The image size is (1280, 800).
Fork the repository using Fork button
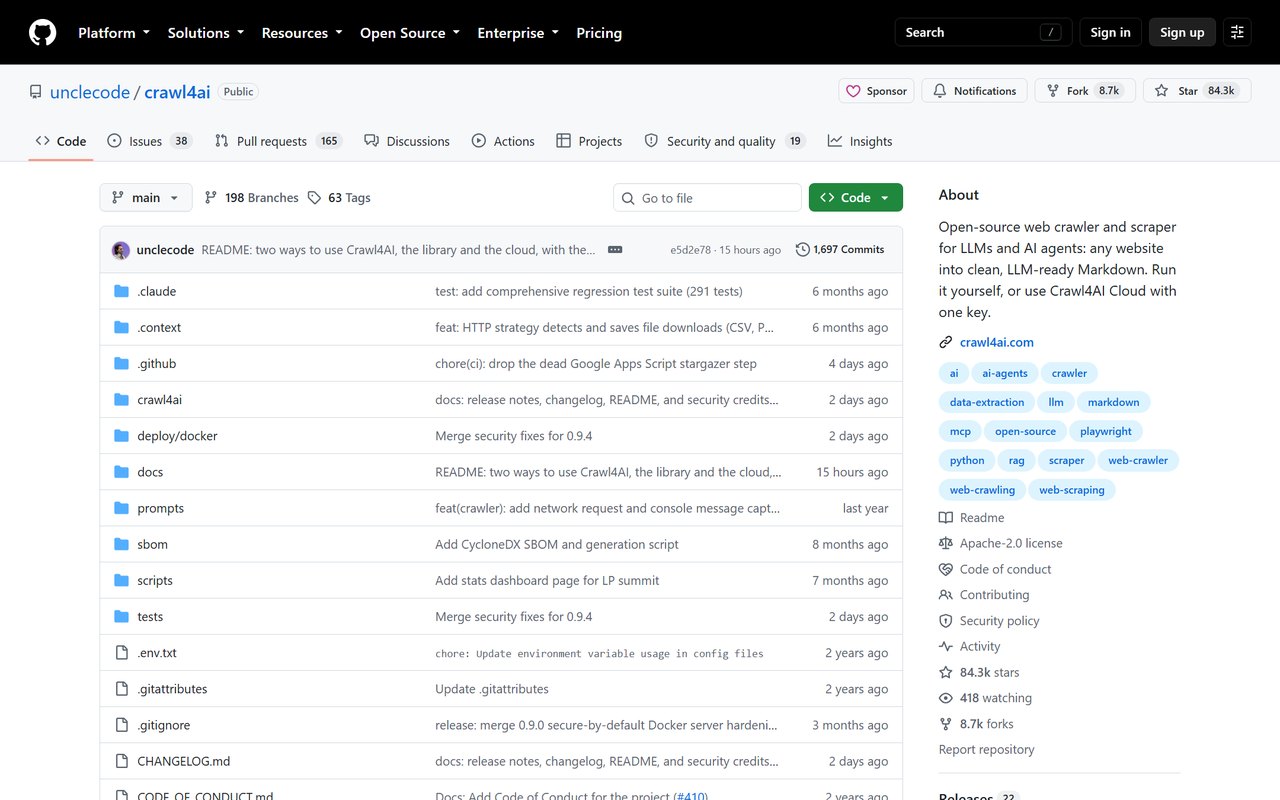(1085, 91)
